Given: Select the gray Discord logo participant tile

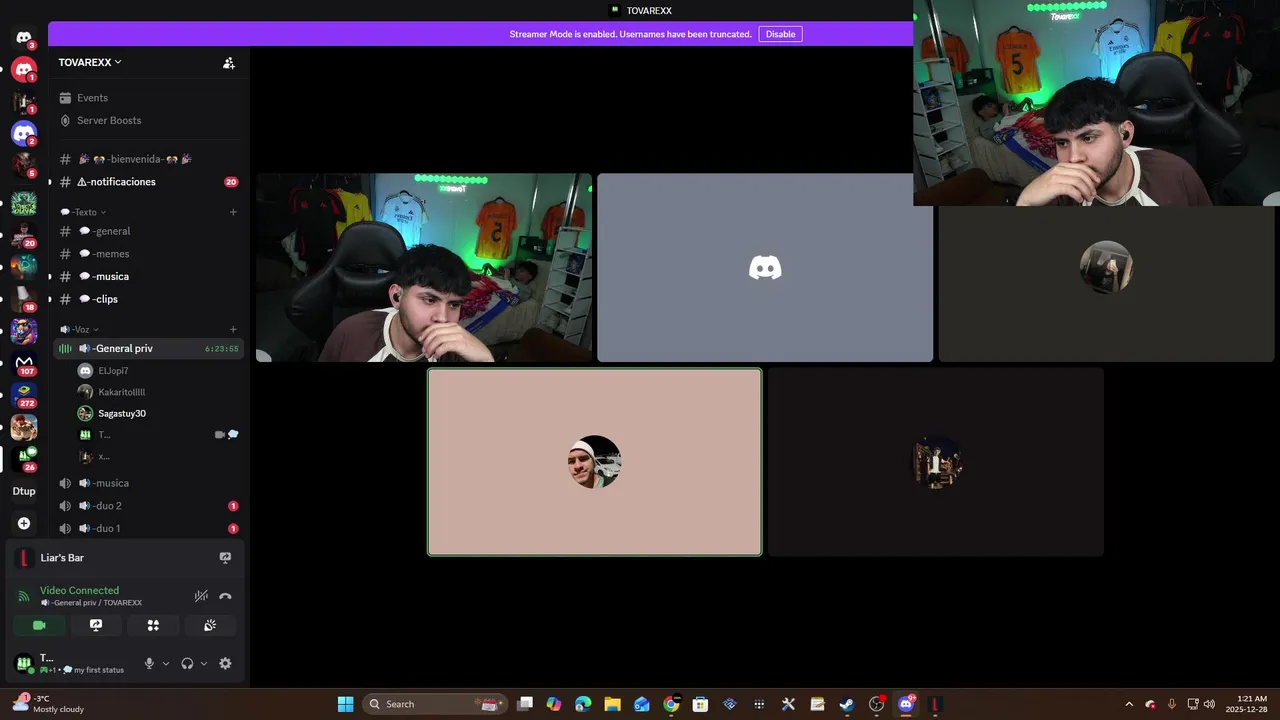Looking at the screenshot, I should (x=765, y=268).
